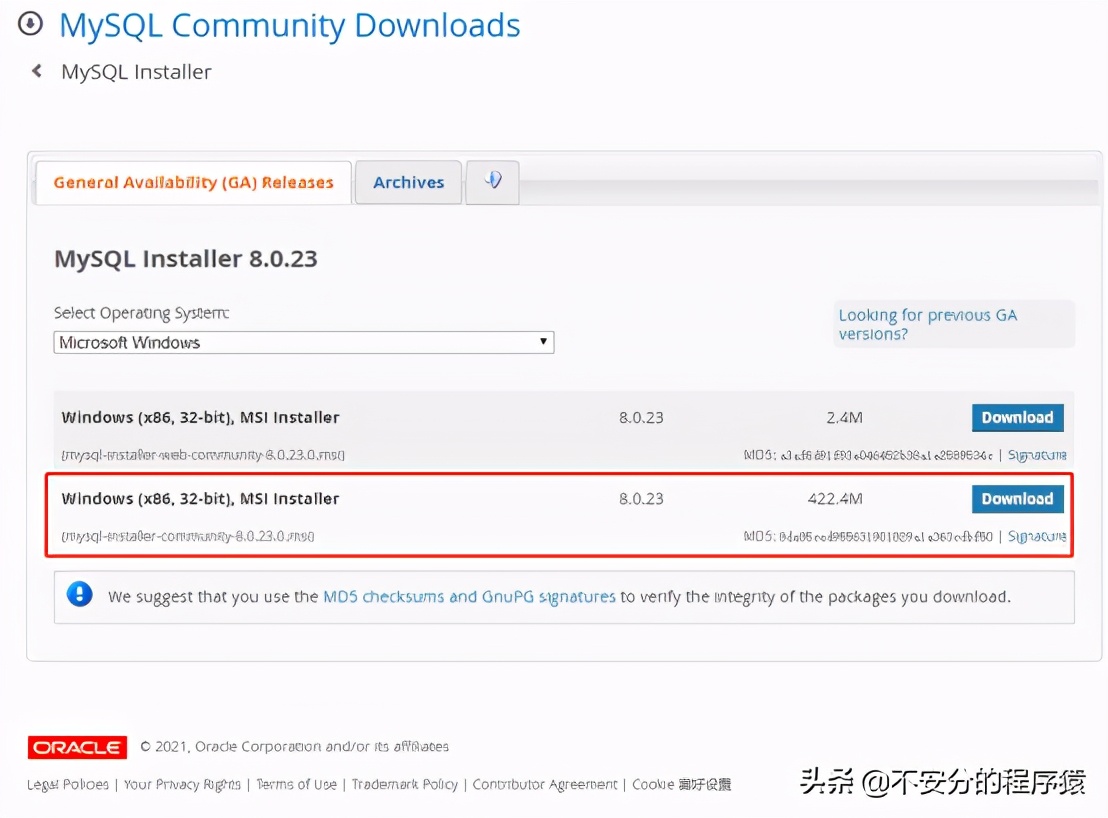Click the 422.4M file size text
Image resolution: width=1108 pixels, height=818 pixels.
tap(835, 499)
